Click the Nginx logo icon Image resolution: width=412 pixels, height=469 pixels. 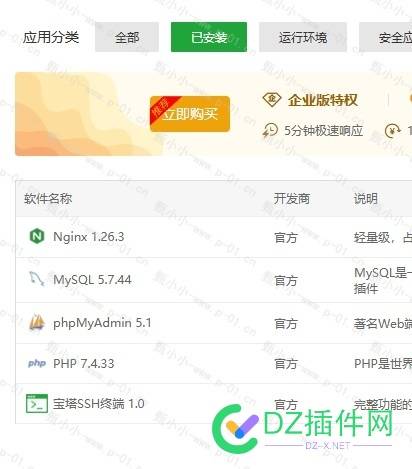pyautogui.click(x=37, y=236)
